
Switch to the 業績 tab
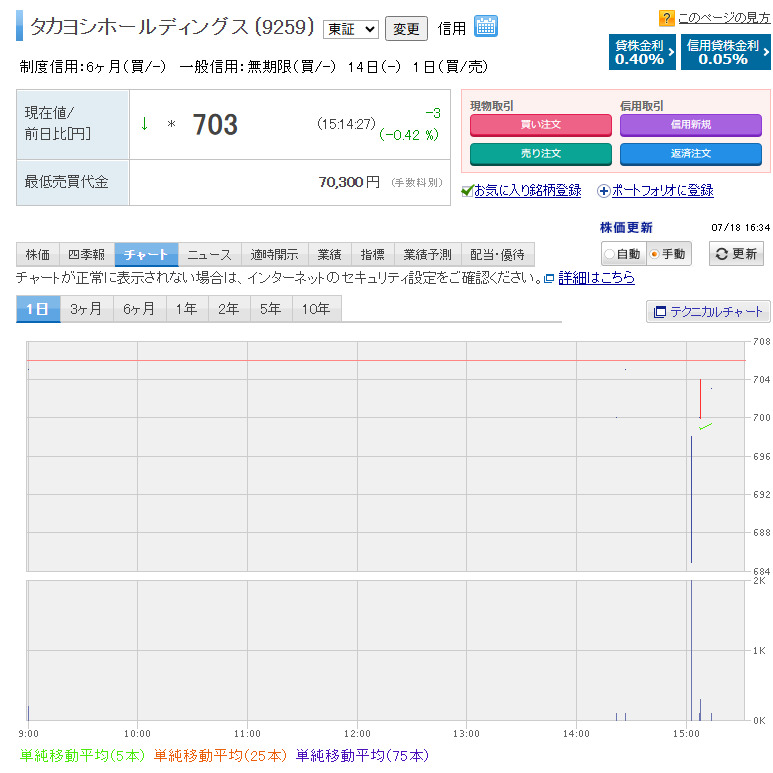pos(329,254)
